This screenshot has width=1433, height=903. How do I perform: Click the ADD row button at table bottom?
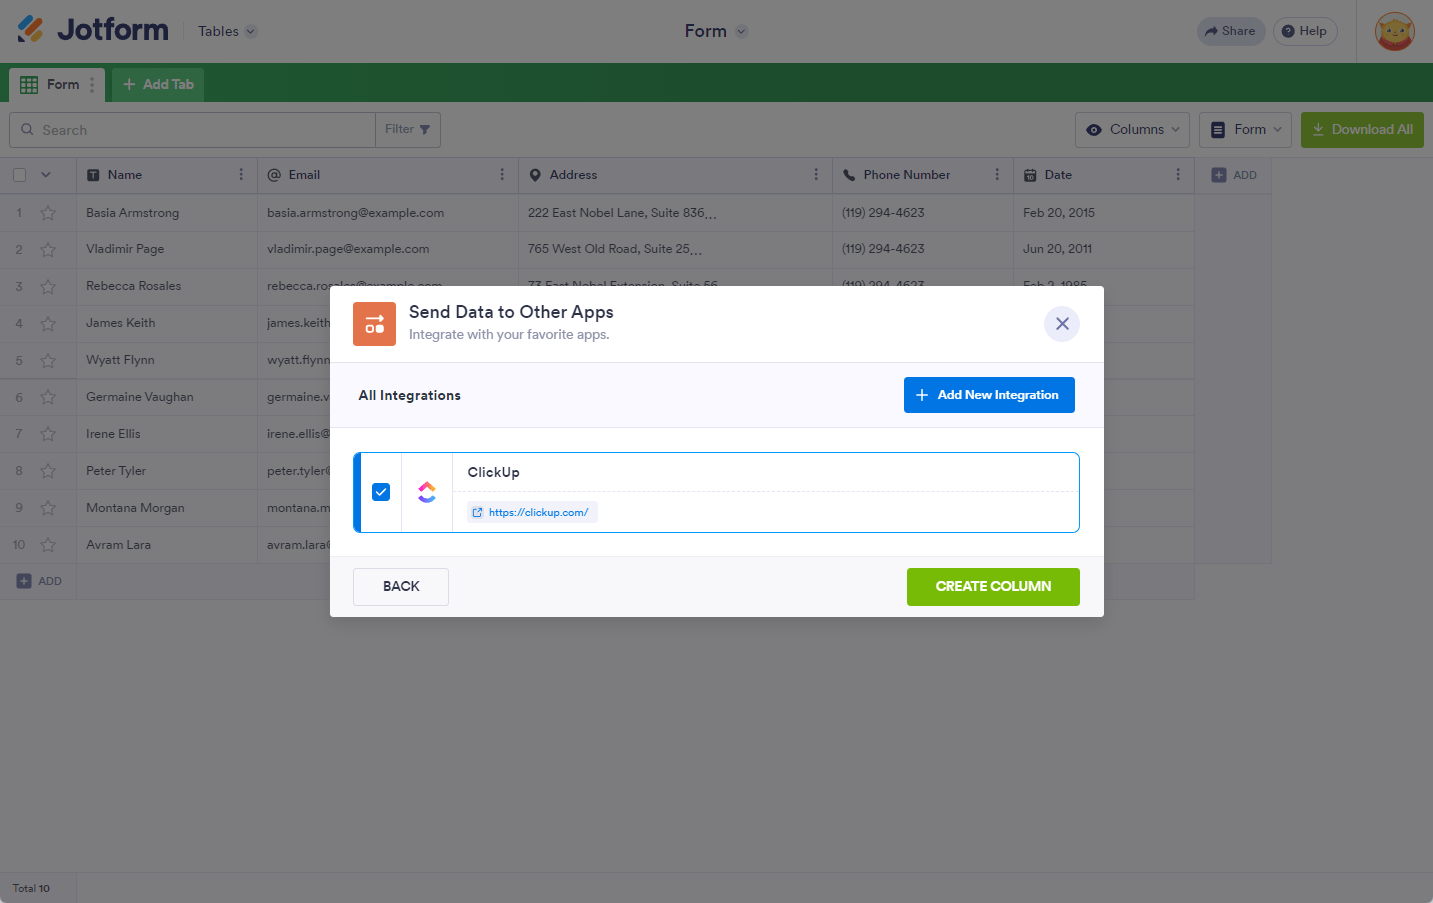point(39,581)
